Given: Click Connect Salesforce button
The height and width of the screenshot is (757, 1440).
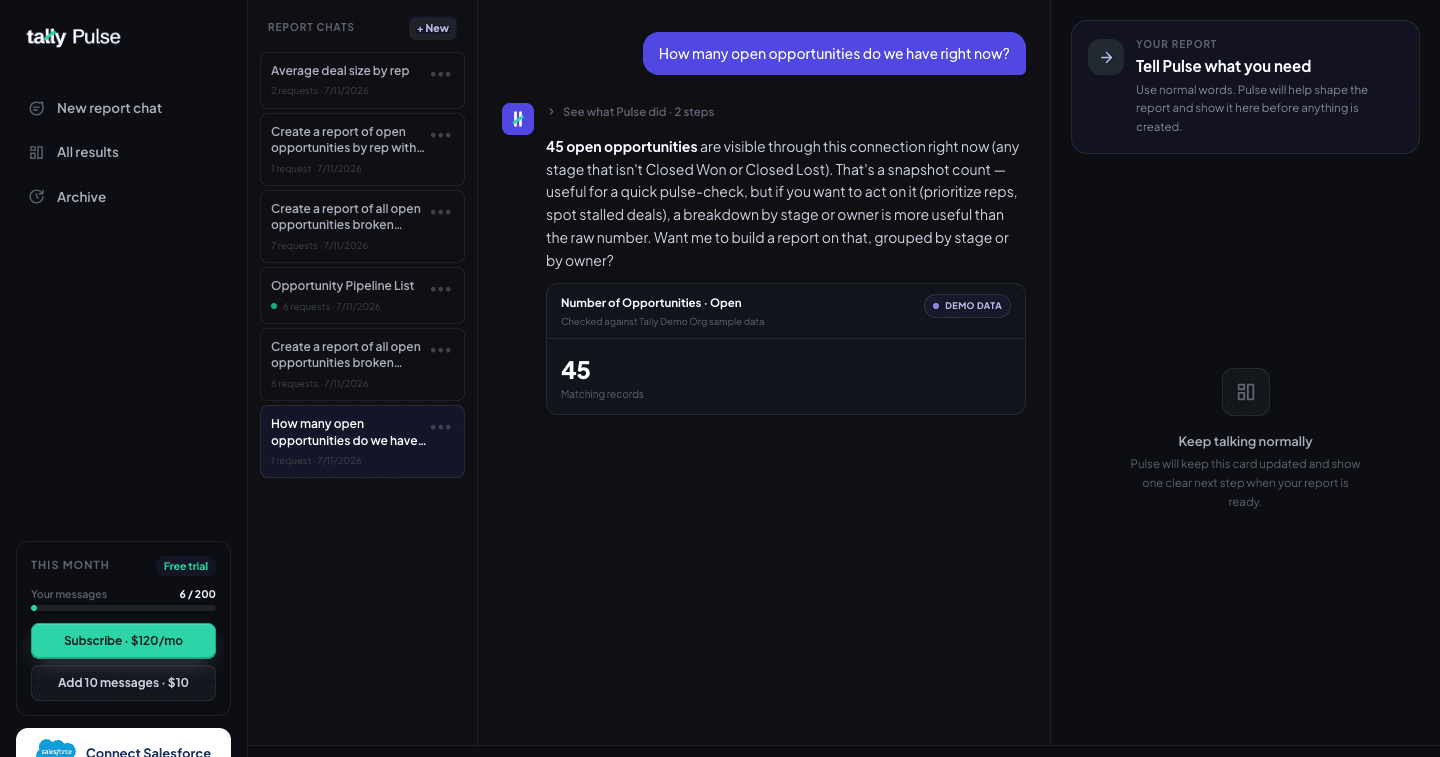Looking at the screenshot, I should click(123, 743).
